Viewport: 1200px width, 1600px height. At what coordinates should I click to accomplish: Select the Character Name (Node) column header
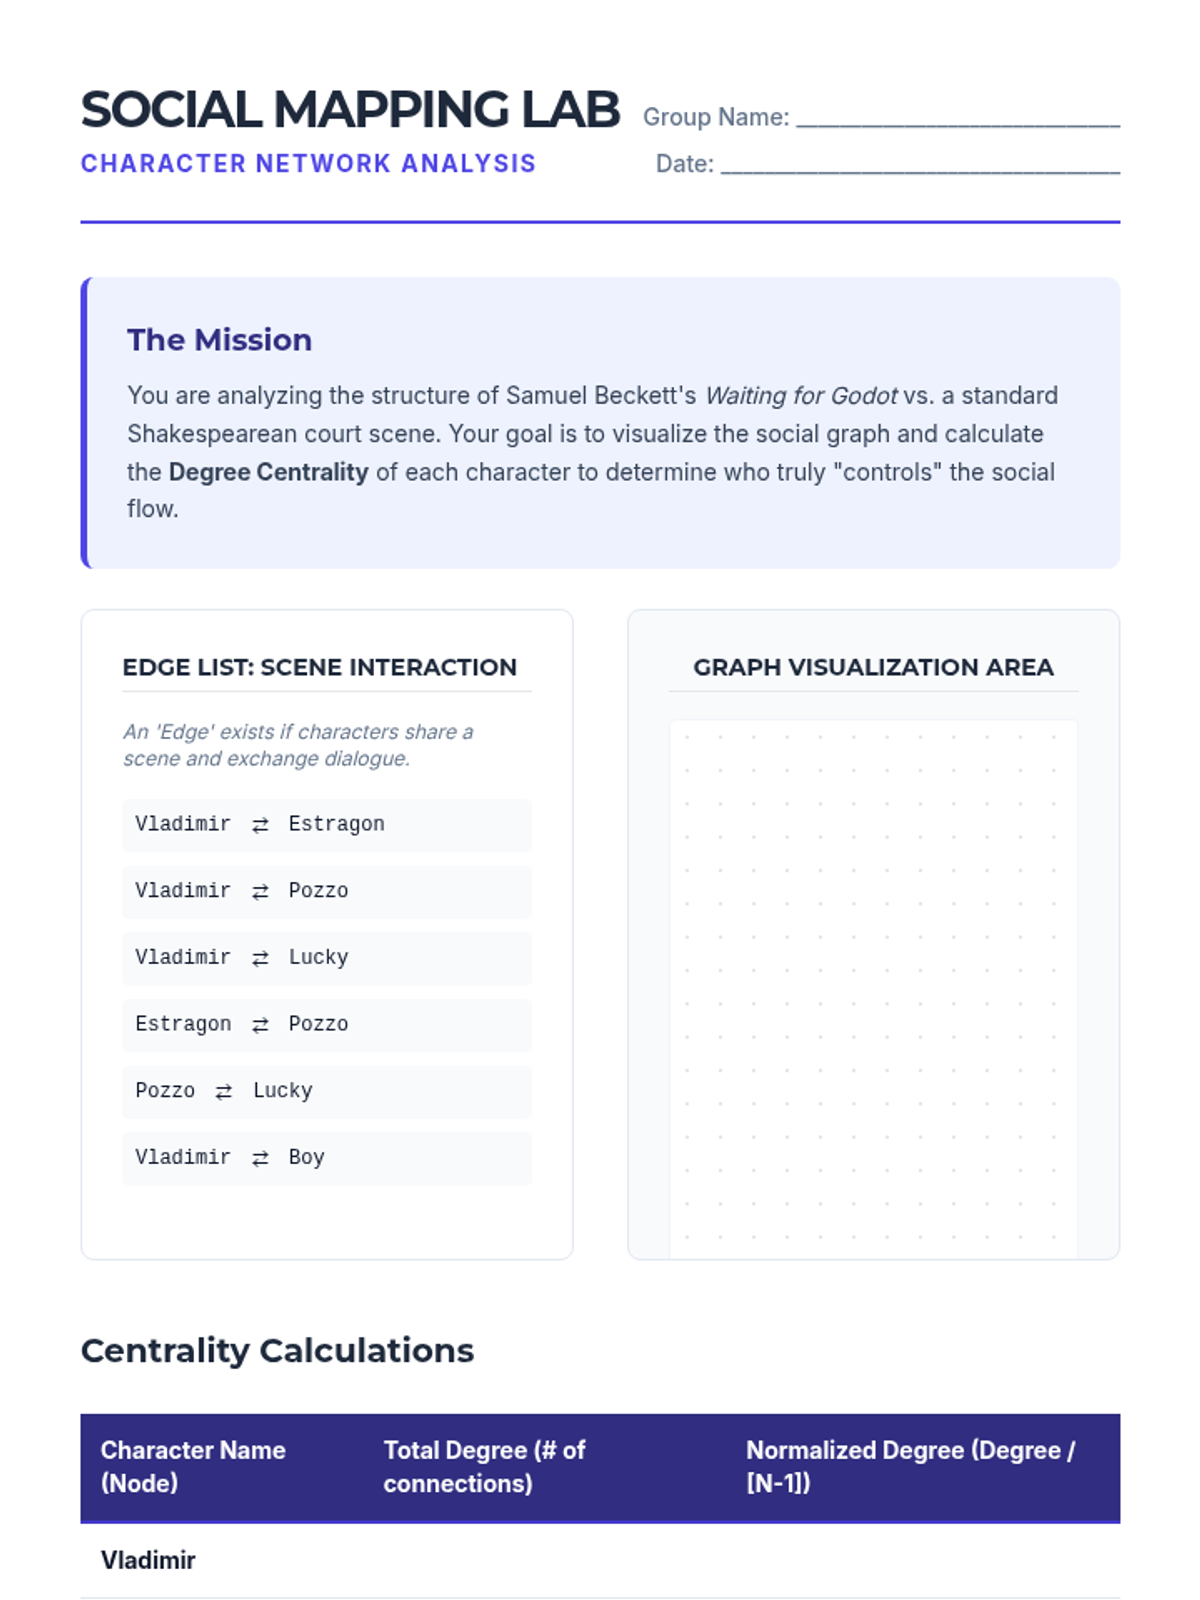pyautogui.click(x=193, y=1466)
